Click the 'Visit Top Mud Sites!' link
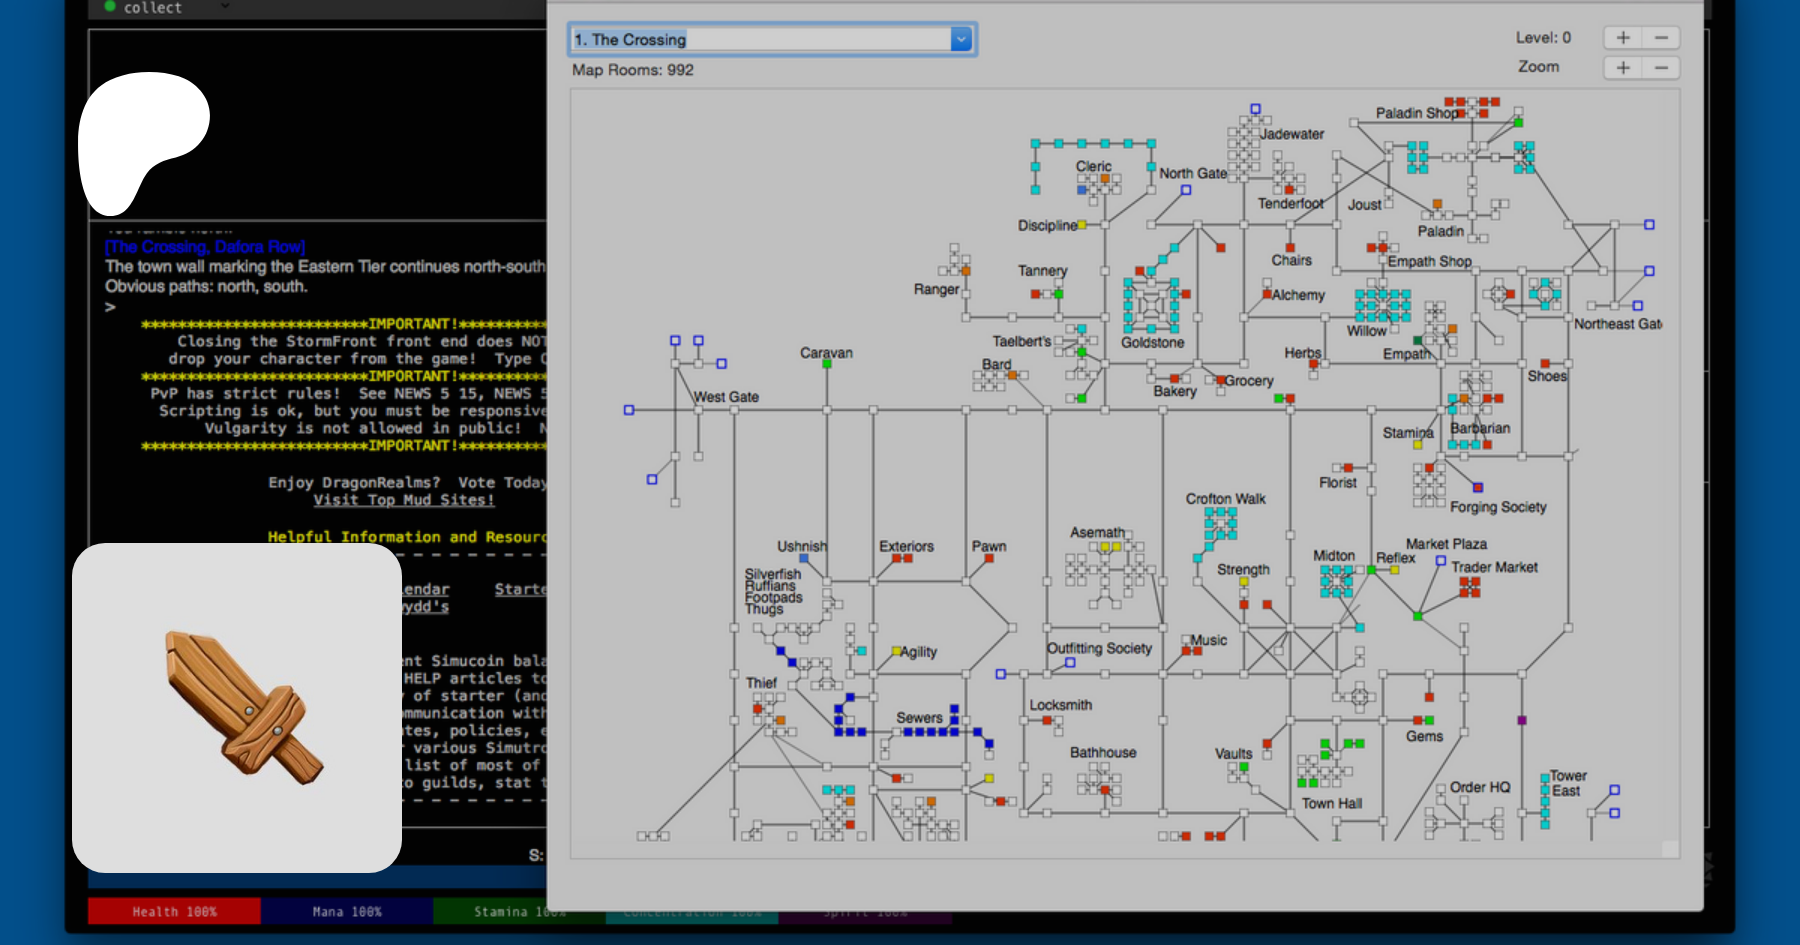This screenshot has width=1800, height=945. [x=403, y=500]
